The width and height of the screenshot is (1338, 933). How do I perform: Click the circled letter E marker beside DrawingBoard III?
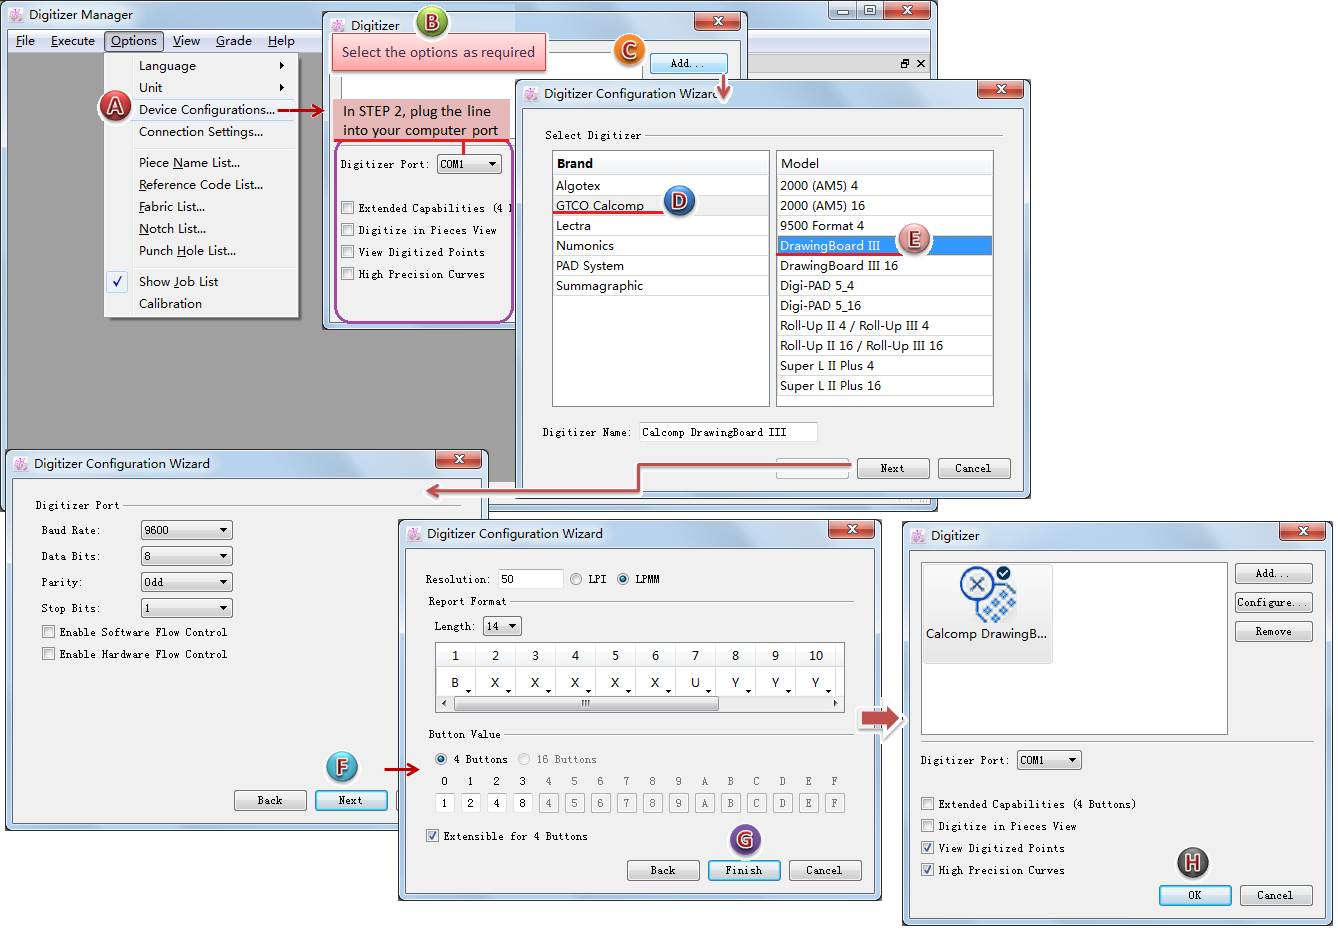click(913, 239)
